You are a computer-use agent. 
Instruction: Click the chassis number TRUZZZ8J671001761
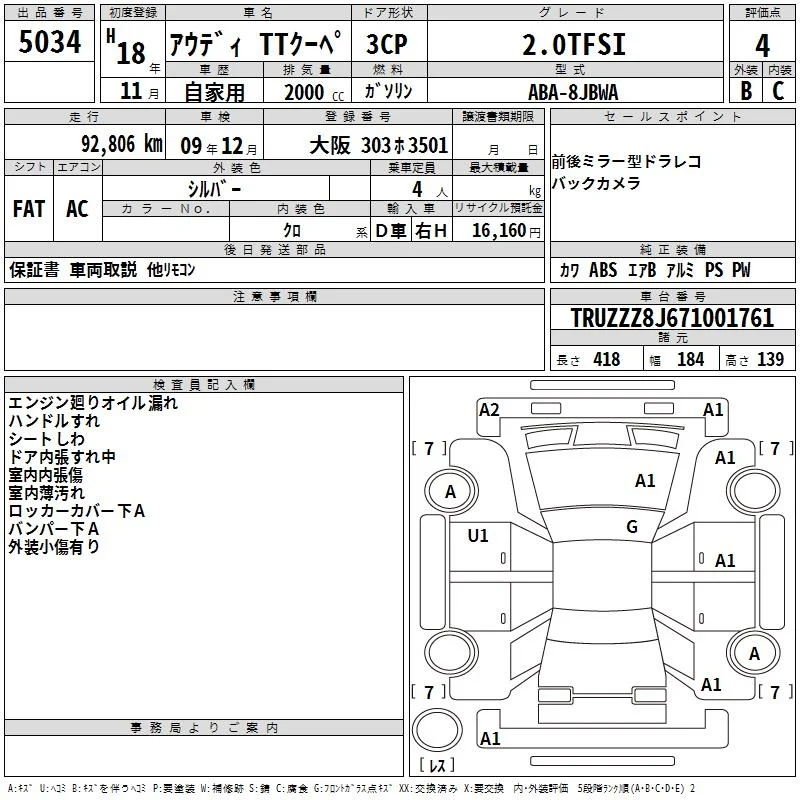coord(672,317)
